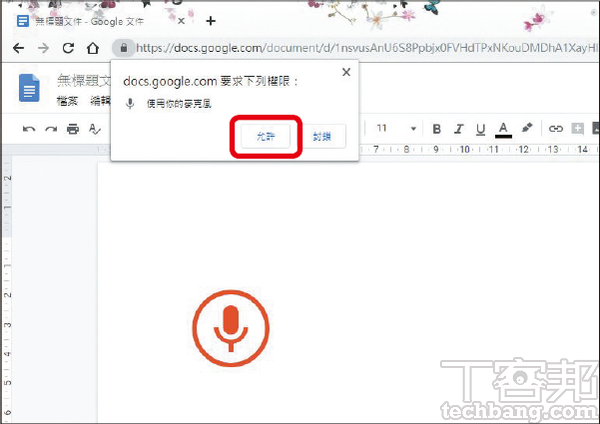Click the horizontal ruler at mark 10
The height and width of the screenshot is (424, 600).
(x=465, y=149)
